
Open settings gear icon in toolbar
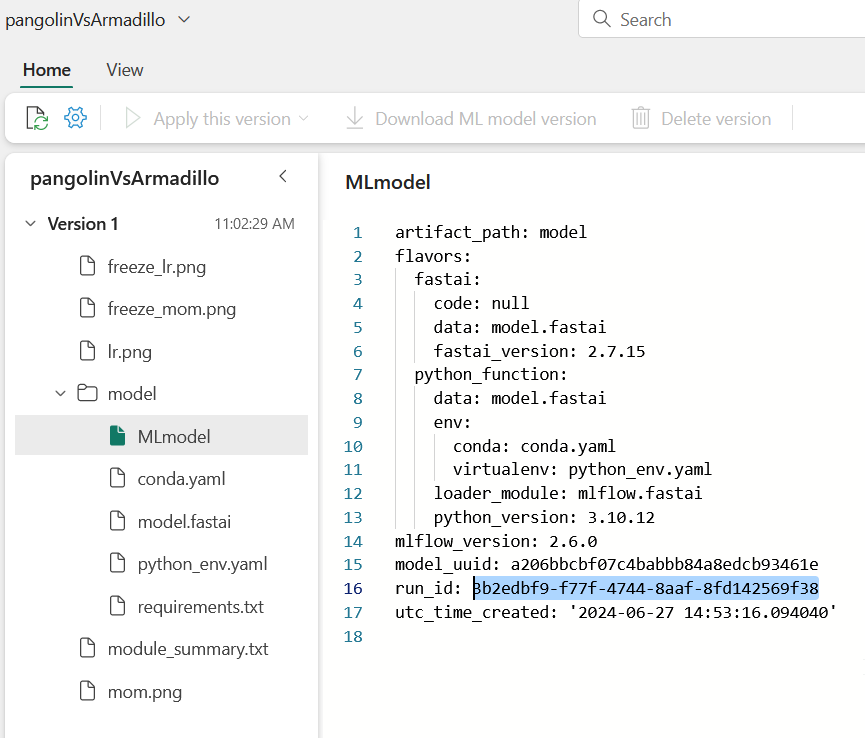[x=75, y=118]
